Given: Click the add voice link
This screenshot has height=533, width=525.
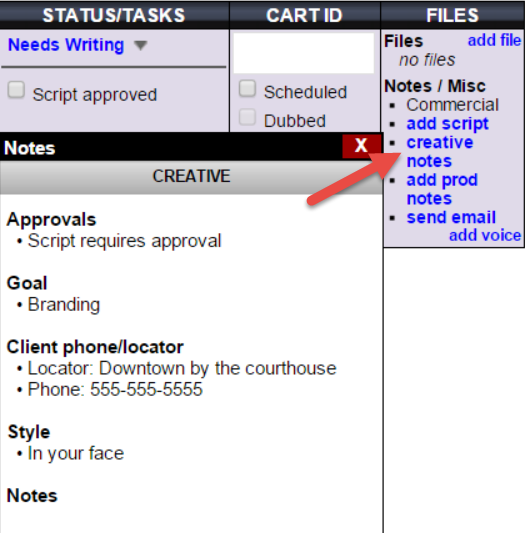Looking at the screenshot, I should (485, 235).
